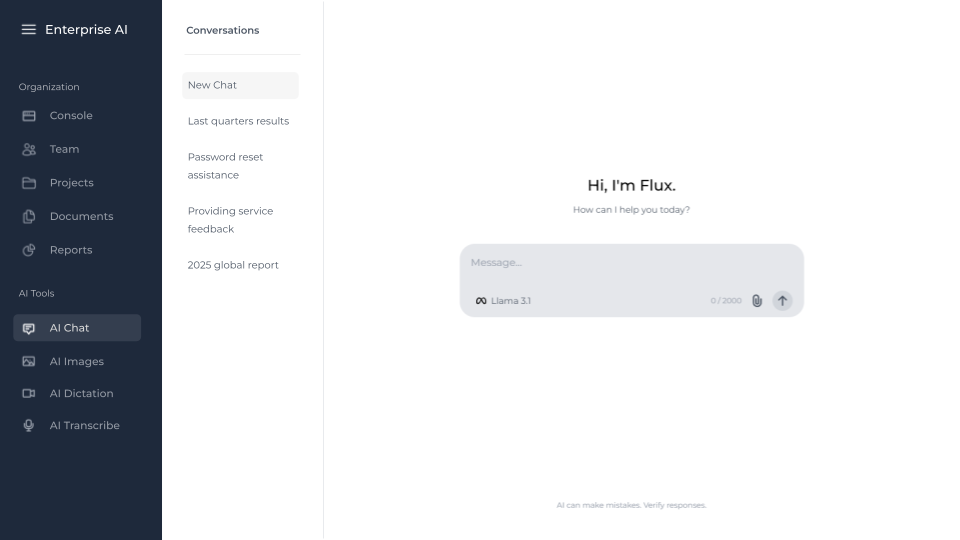
Task: Select Providing service feedback conversation
Action: [230, 220]
